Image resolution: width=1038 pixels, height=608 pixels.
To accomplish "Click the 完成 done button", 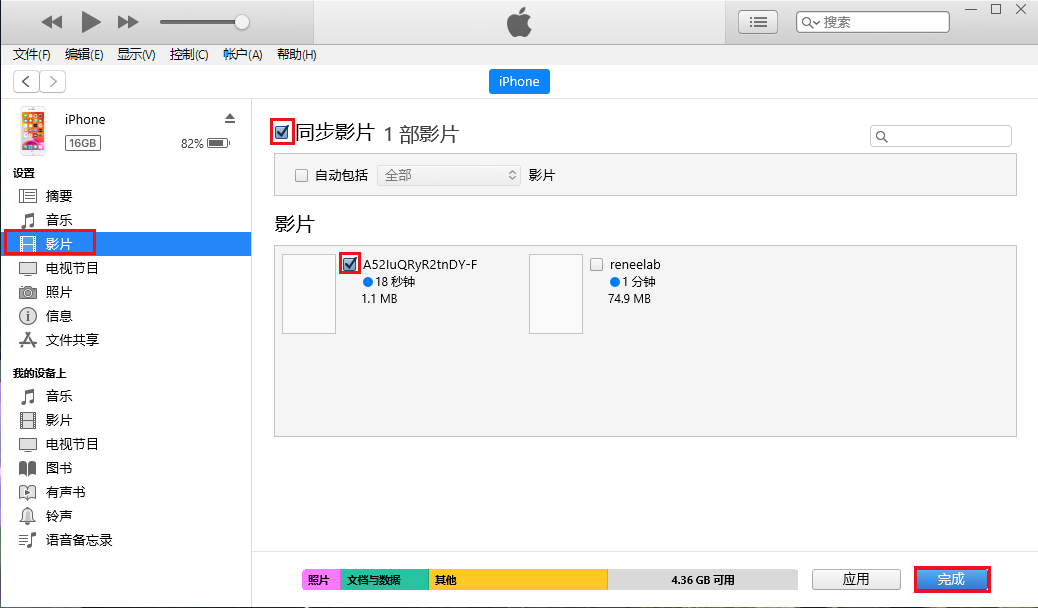I will pyautogui.click(x=951, y=580).
